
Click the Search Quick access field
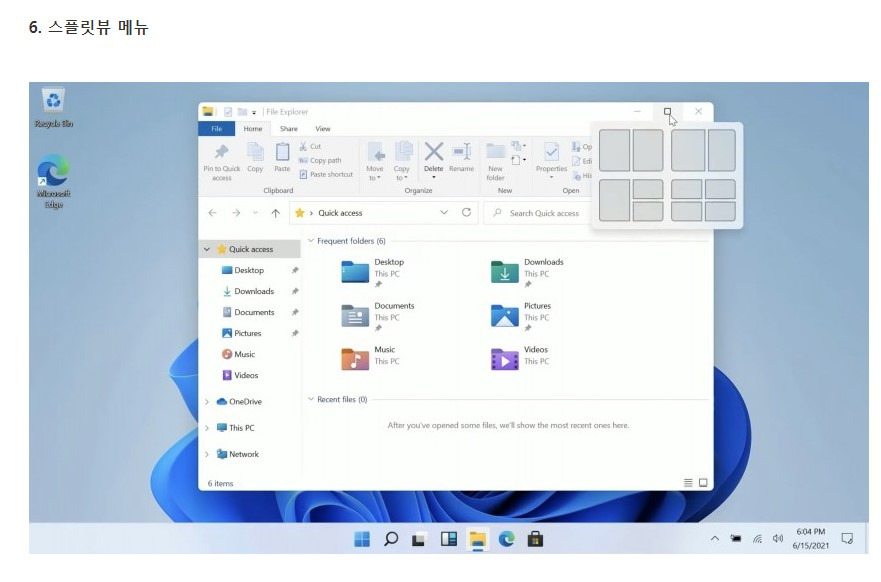pyautogui.click(x=538, y=213)
